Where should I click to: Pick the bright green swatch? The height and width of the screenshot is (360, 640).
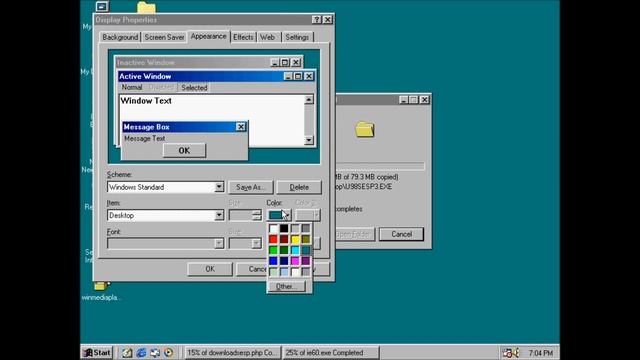(273, 250)
